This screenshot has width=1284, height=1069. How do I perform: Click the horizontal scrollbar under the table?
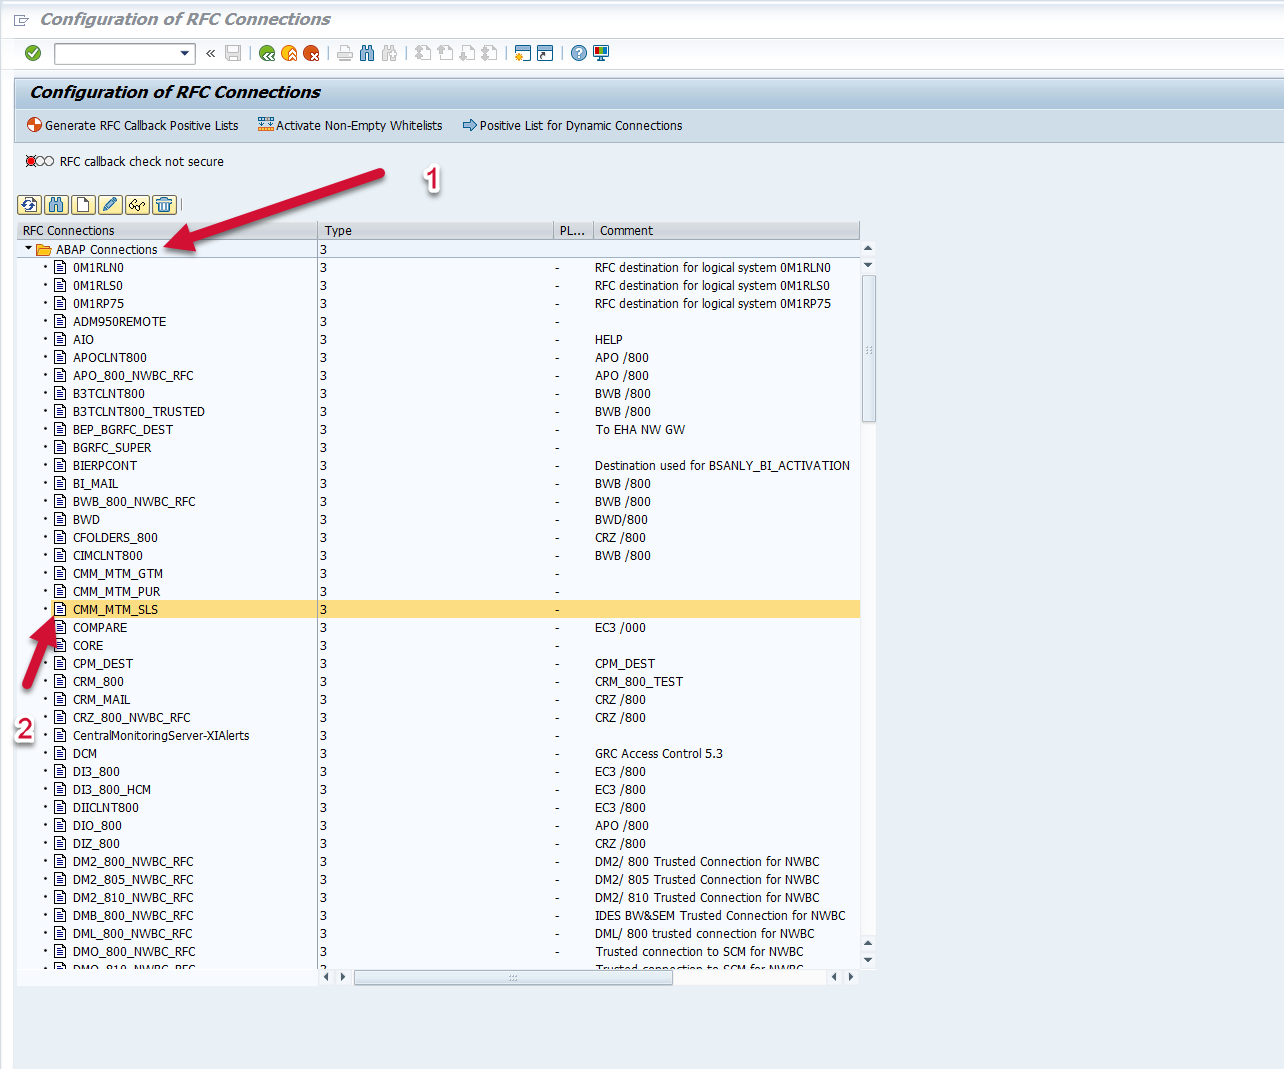[x=513, y=977]
